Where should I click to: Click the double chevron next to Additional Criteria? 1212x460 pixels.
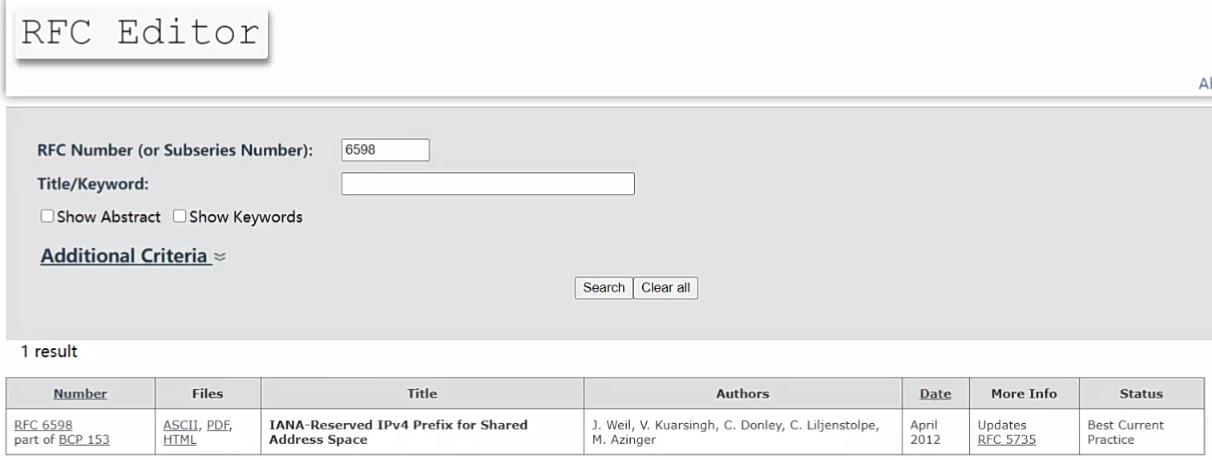point(220,257)
